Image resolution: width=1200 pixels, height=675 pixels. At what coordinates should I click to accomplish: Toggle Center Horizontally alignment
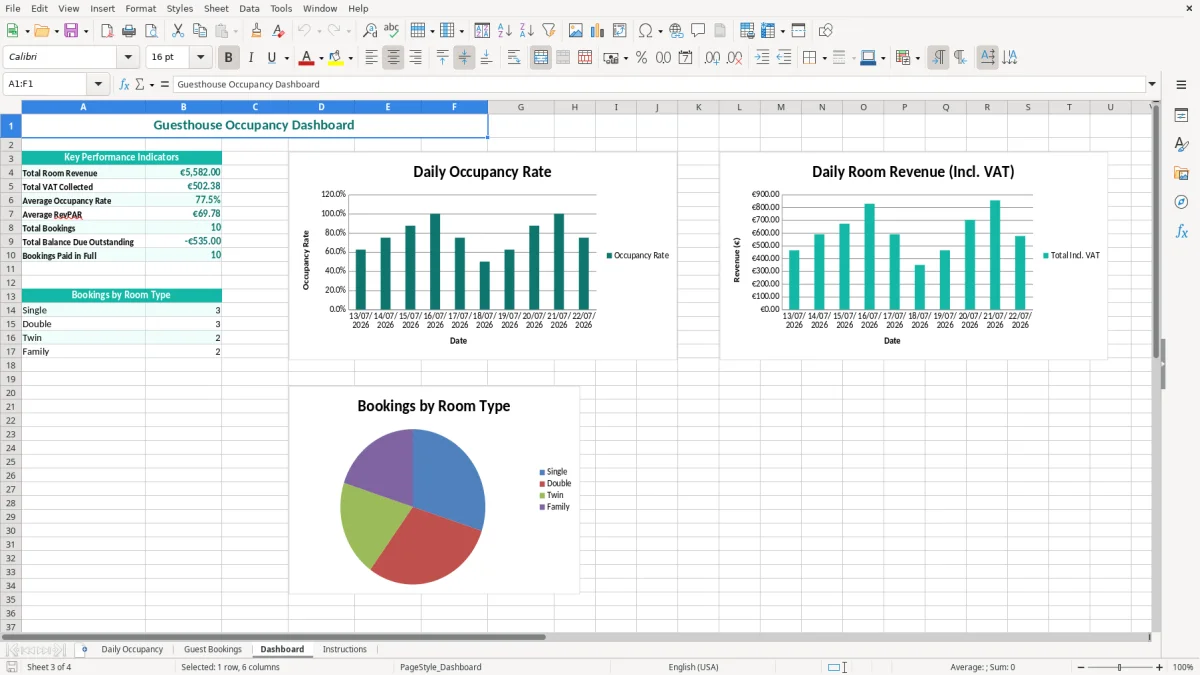pyautogui.click(x=393, y=58)
